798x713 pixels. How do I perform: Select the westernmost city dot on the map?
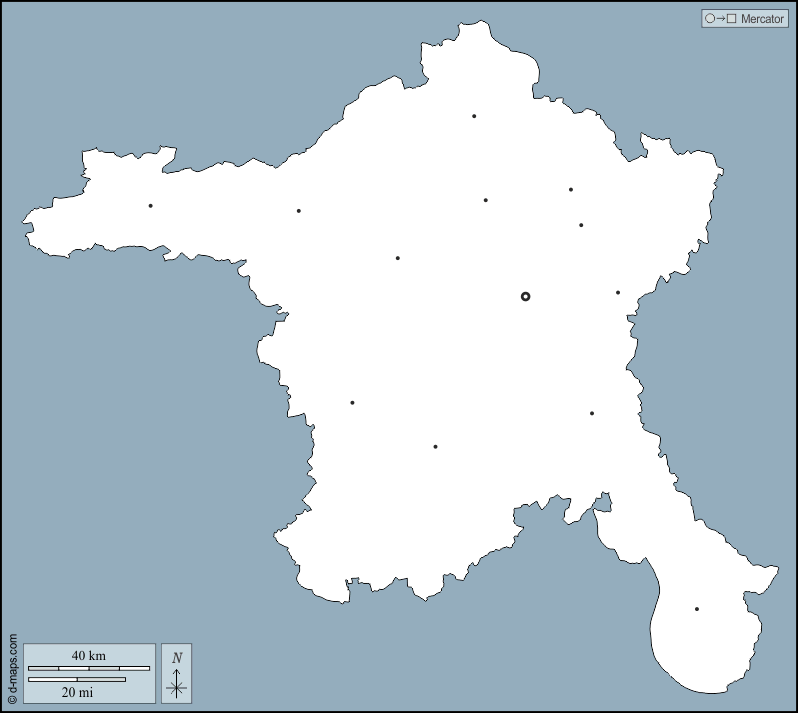151,206
